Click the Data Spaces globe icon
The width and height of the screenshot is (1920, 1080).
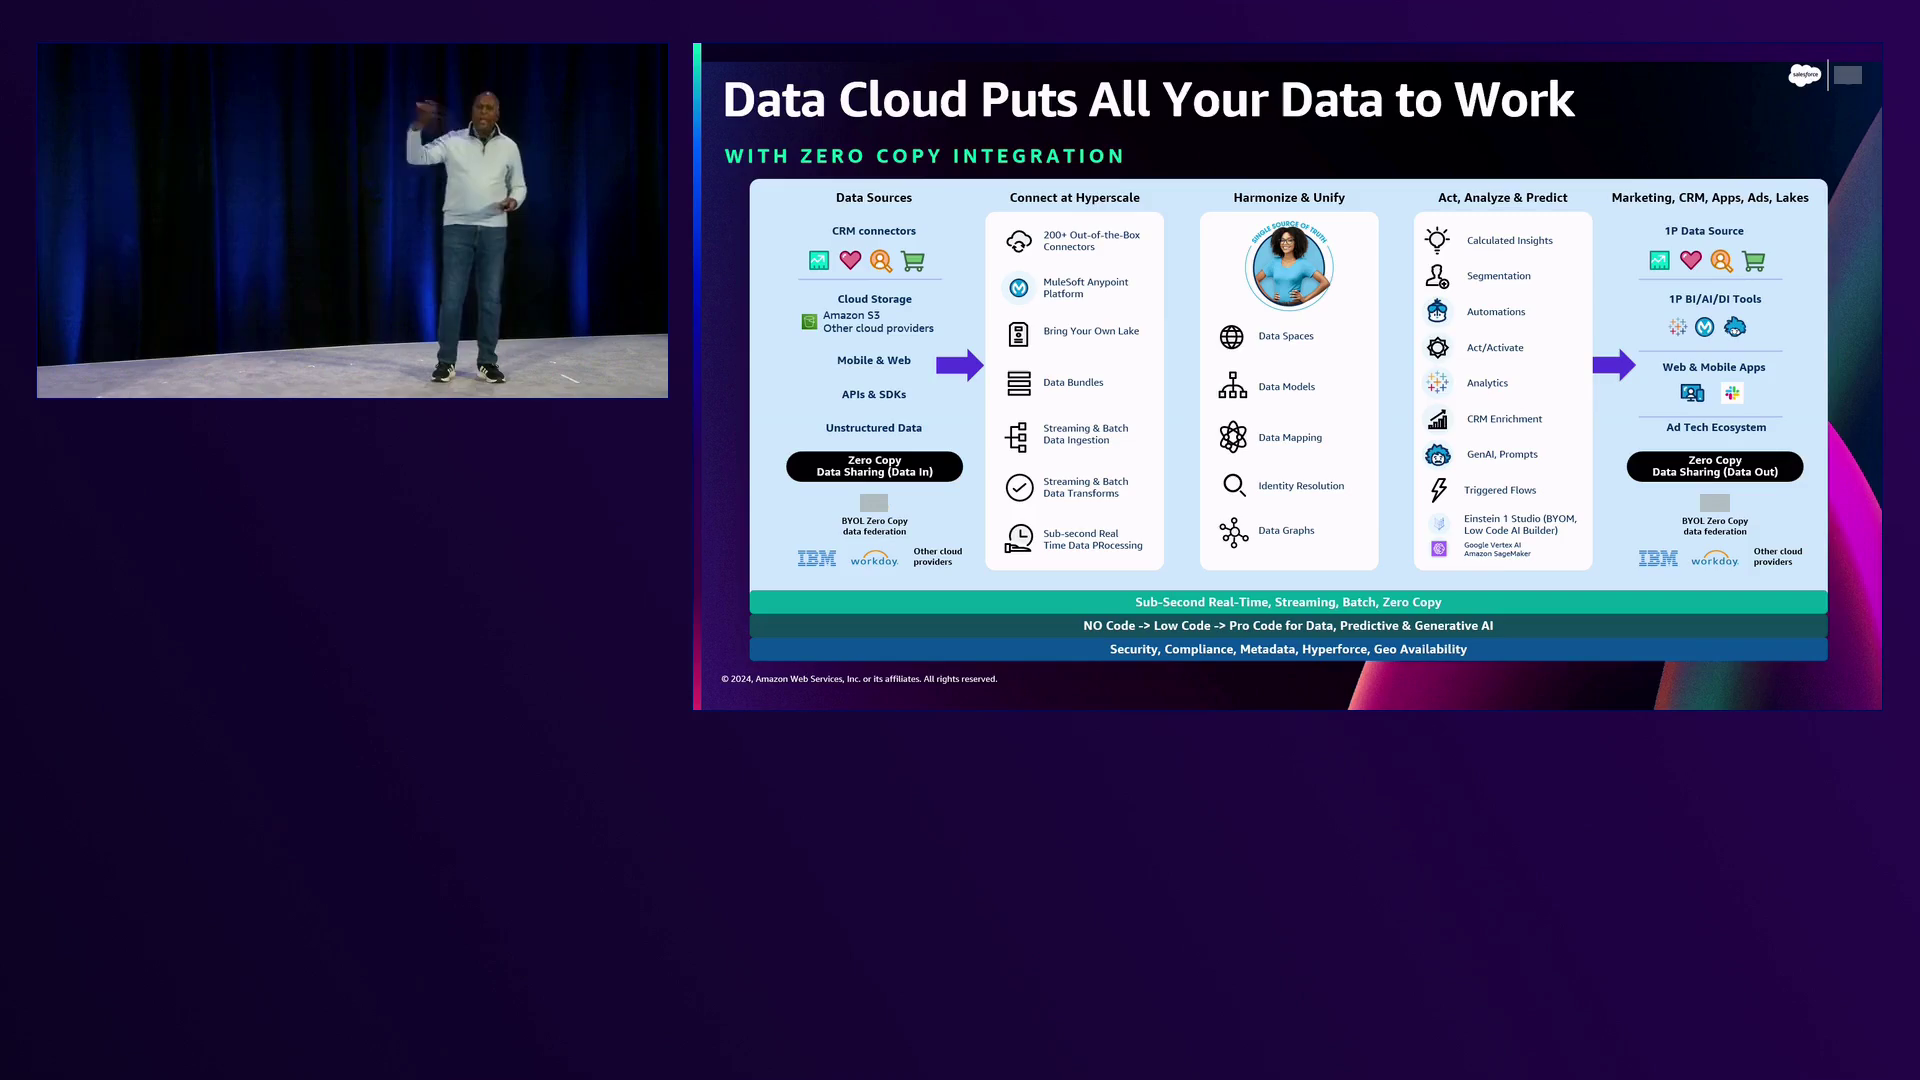click(1231, 337)
